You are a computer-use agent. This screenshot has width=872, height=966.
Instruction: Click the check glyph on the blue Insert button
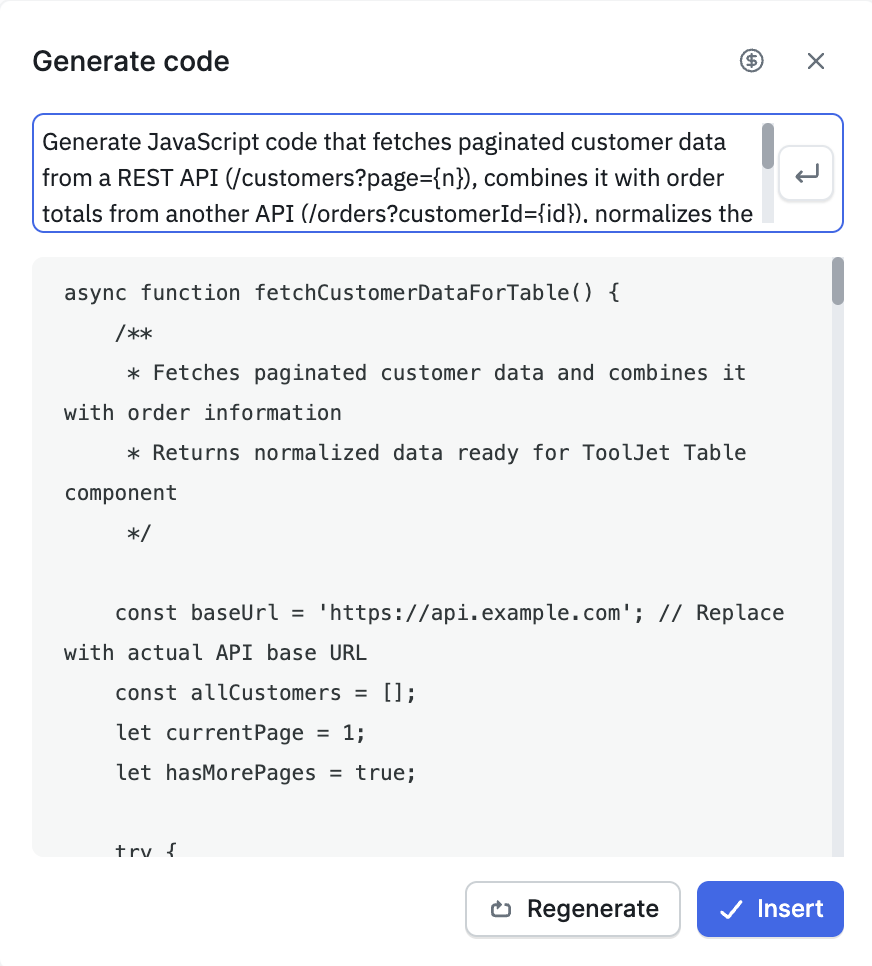click(x=732, y=909)
